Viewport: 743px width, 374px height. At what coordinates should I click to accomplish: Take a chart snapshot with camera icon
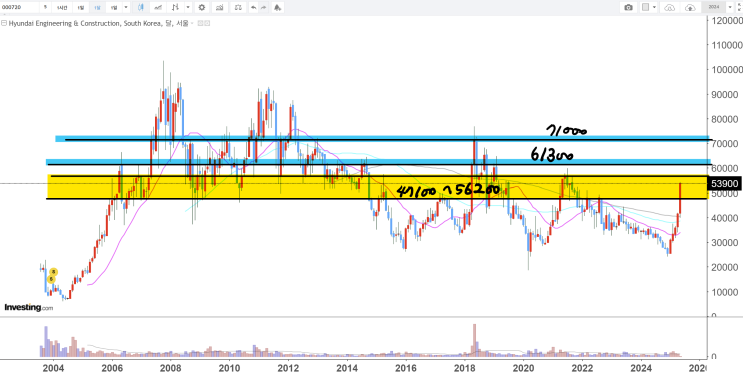[628, 7]
